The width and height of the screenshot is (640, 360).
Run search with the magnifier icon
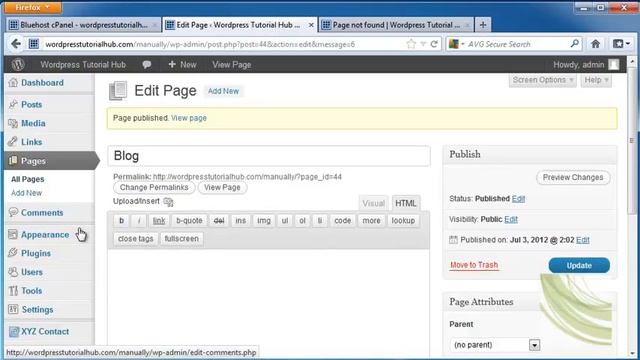coord(575,44)
